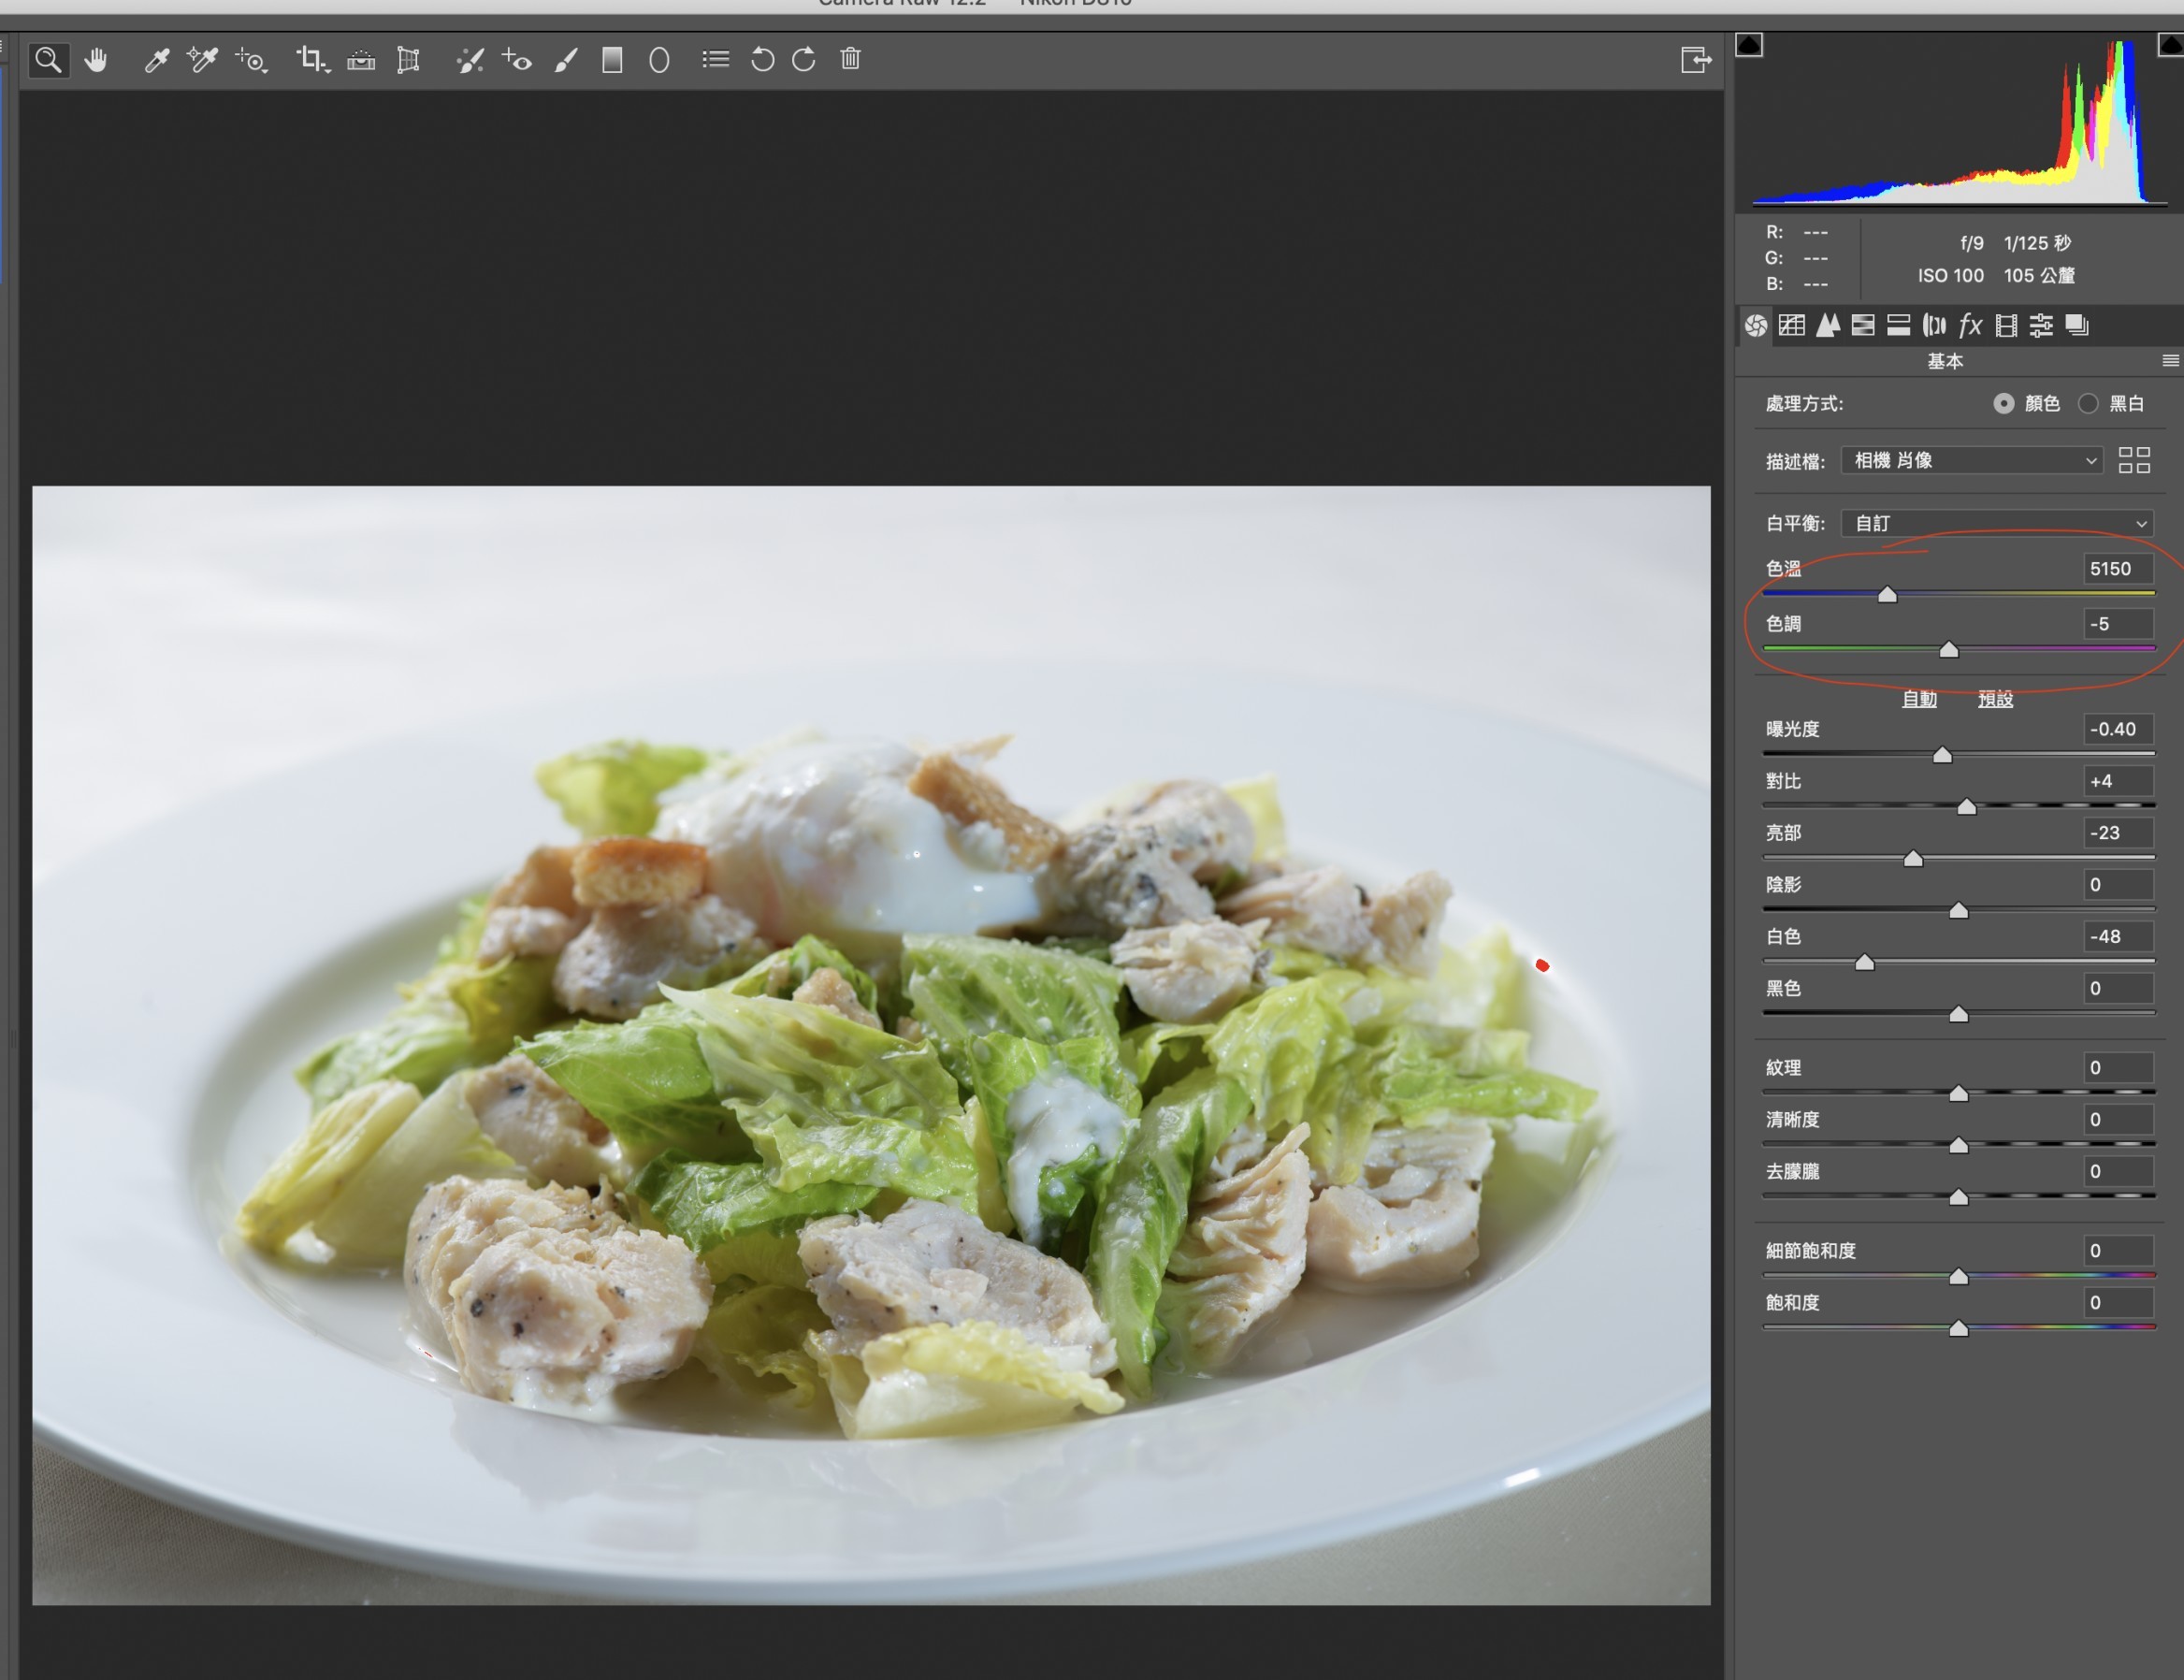Toggle shadow clipping warning in histogram
The width and height of the screenshot is (2184, 1680).
(1749, 45)
